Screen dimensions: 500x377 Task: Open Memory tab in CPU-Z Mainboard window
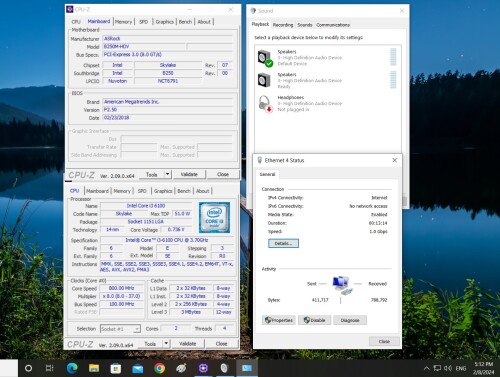(123, 22)
